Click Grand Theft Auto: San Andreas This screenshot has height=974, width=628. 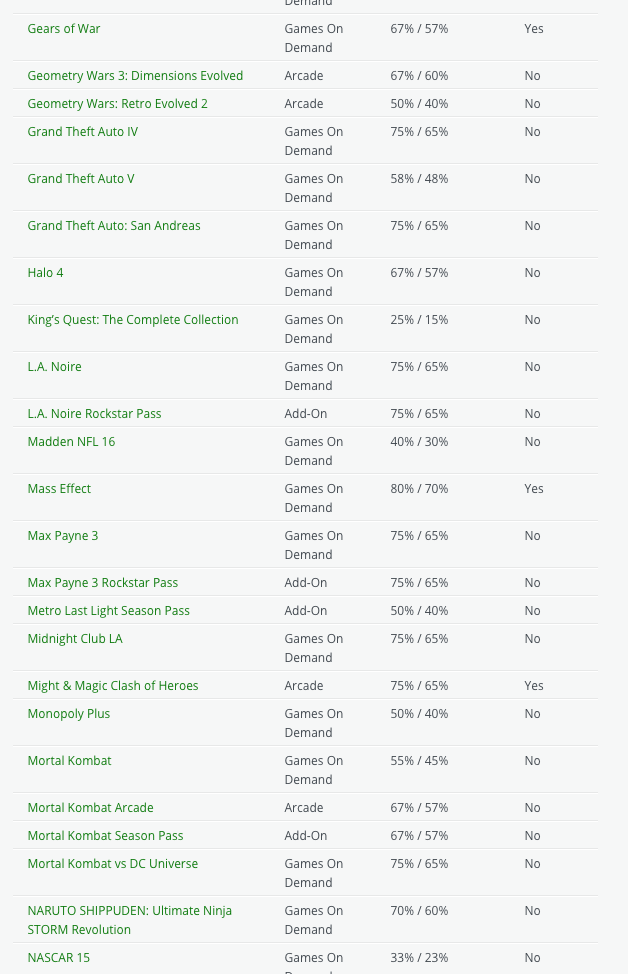click(x=114, y=226)
